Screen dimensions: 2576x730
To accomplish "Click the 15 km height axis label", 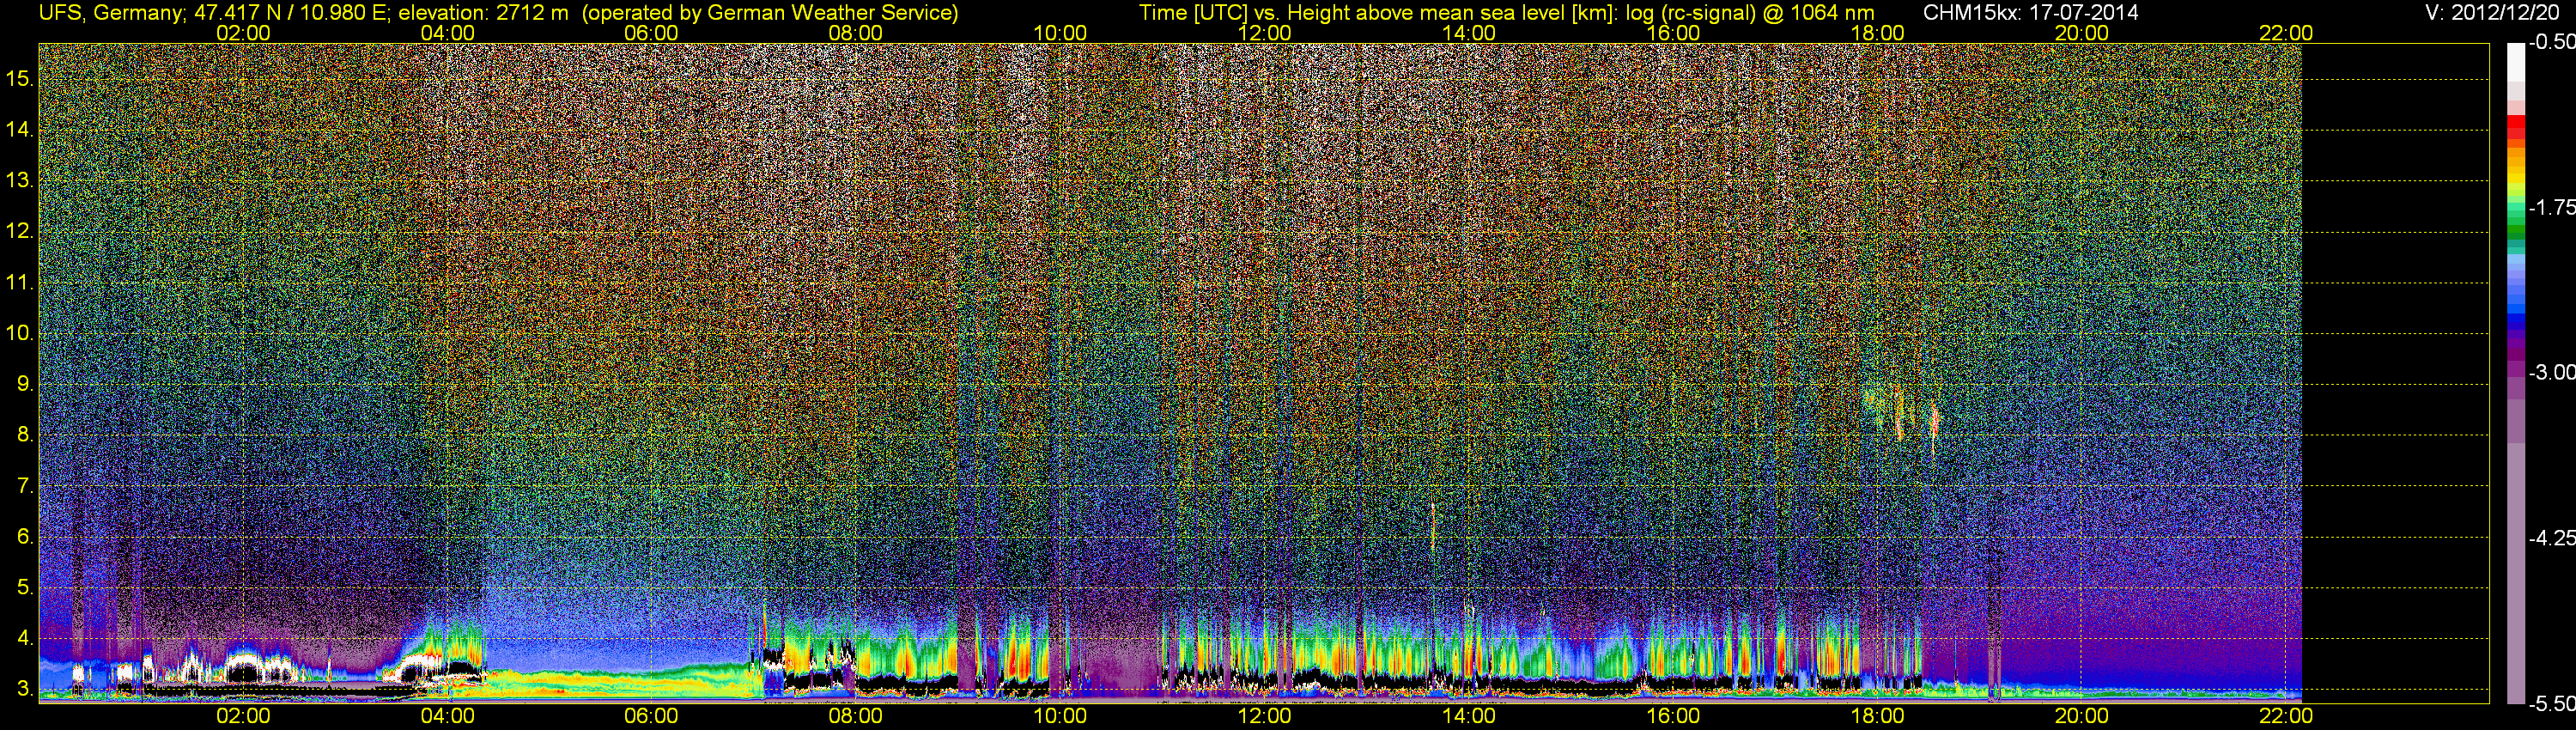I will pos(19,79).
